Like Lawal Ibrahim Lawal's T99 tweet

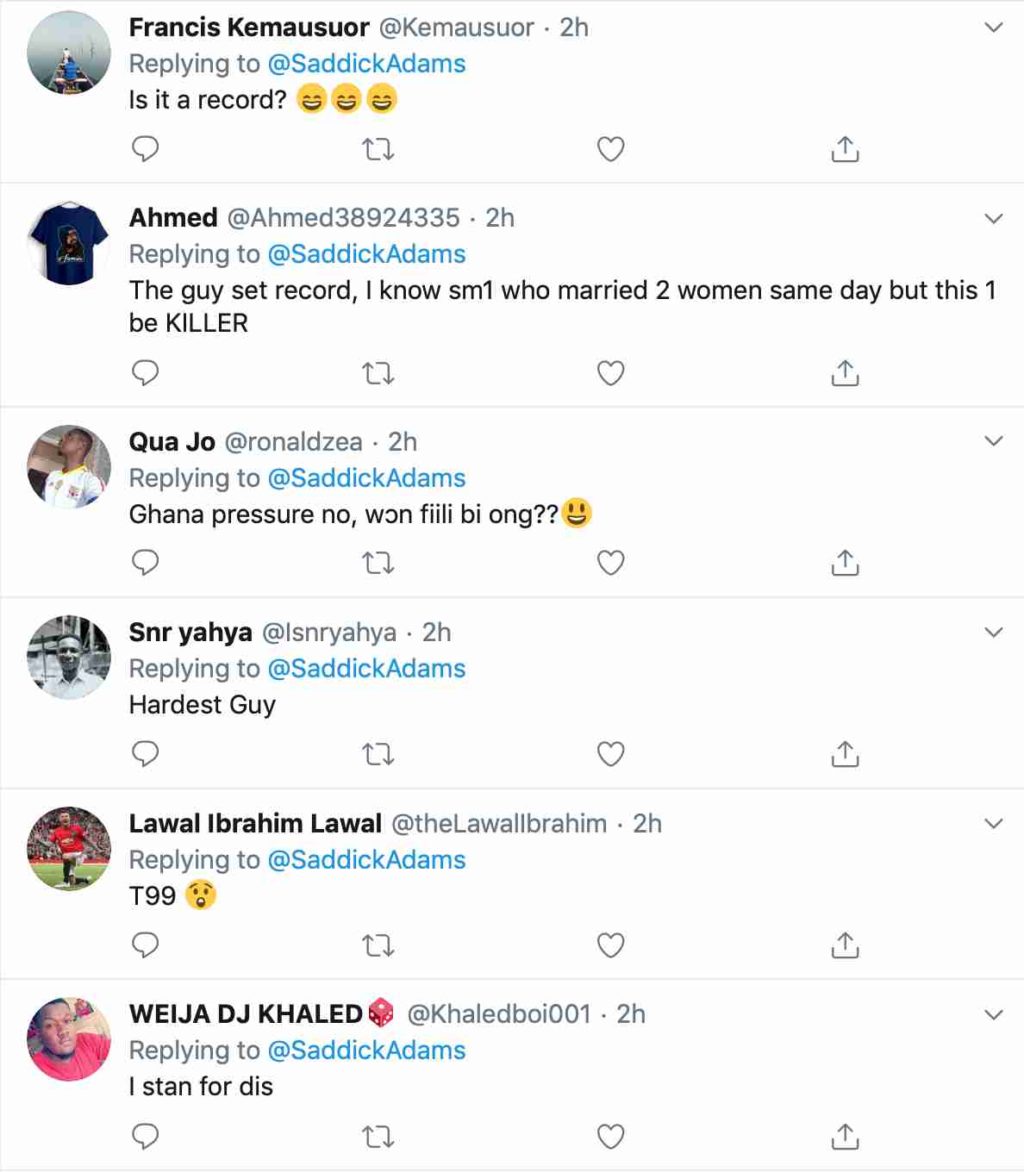pyautogui.click(x=610, y=945)
